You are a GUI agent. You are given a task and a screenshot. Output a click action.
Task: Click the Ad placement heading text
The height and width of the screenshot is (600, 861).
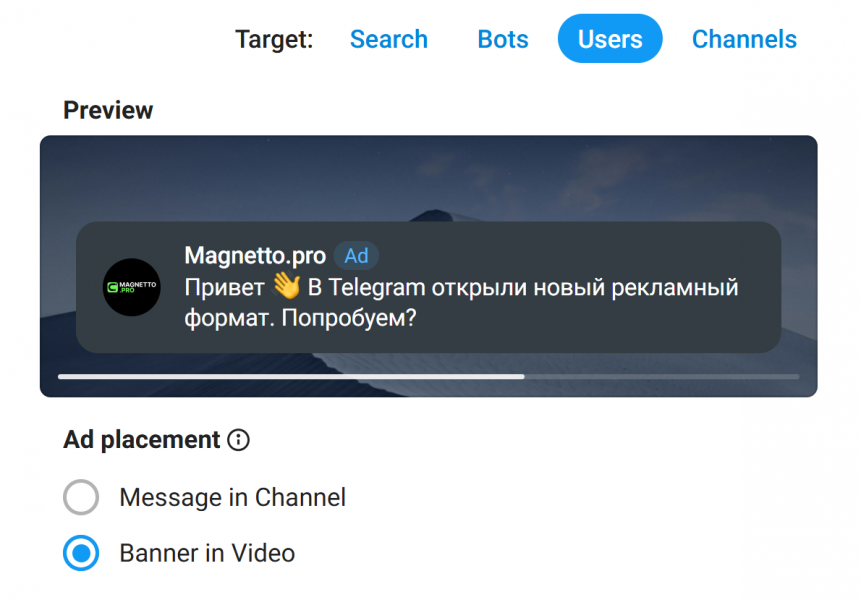(142, 440)
